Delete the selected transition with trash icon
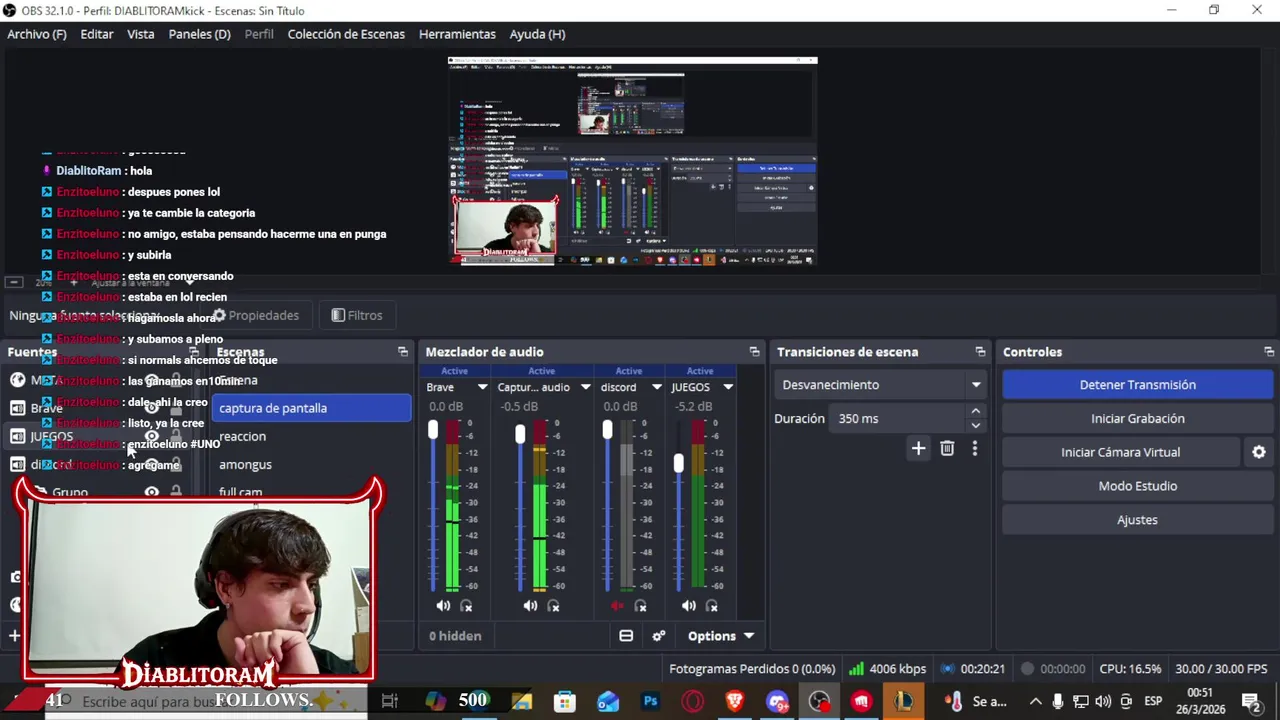 (x=947, y=448)
